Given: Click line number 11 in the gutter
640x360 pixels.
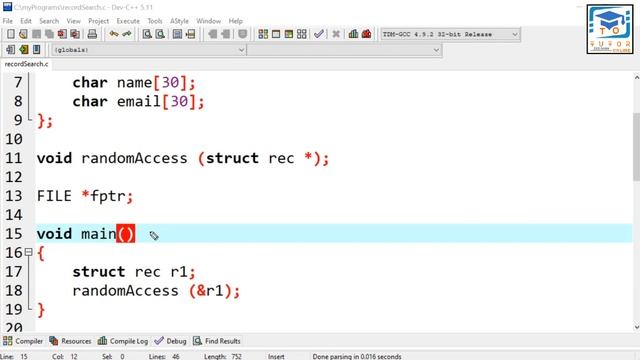Looking at the screenshot, I should tap(13, 158).
